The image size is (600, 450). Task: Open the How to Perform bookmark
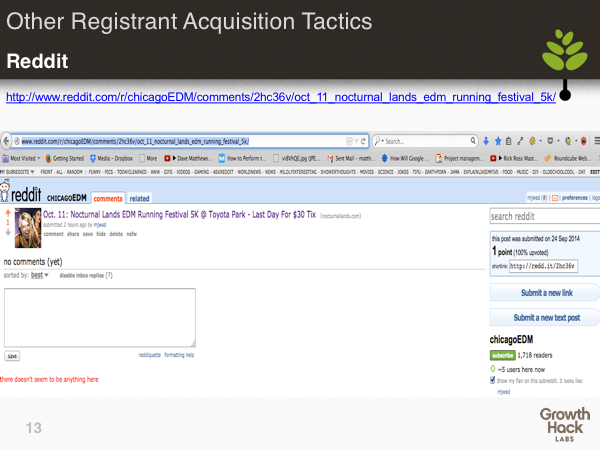[x=242, y=158]
